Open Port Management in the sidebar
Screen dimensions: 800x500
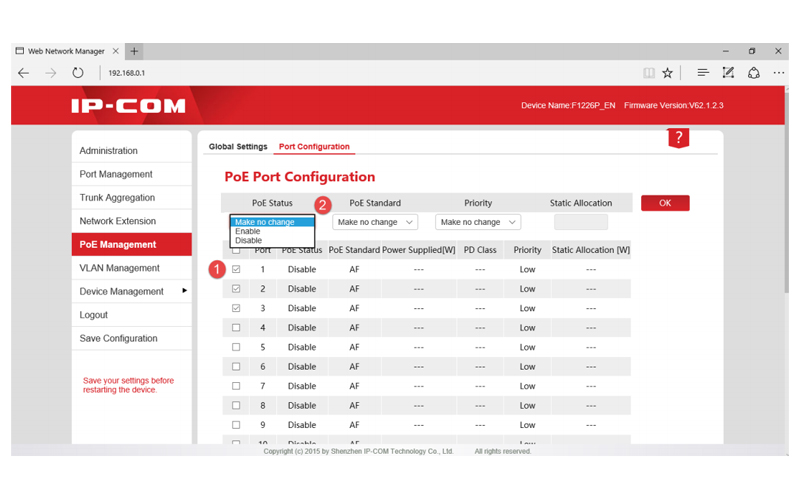[132, 174]
